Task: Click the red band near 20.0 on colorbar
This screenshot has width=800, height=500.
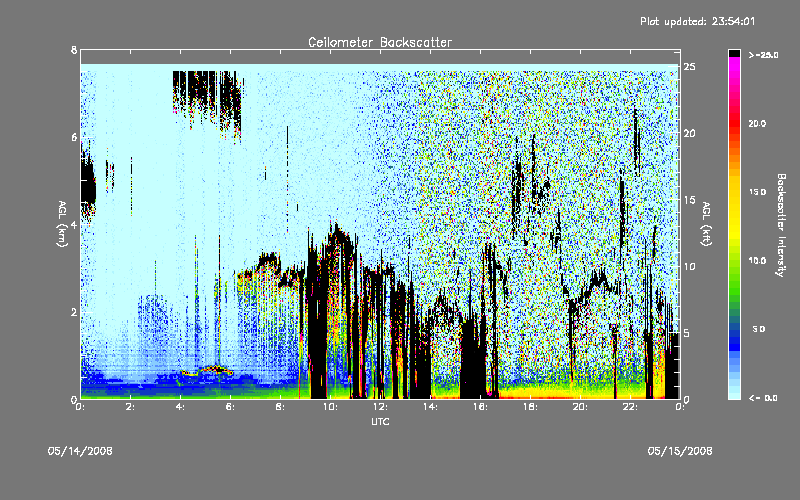Action: pos(734,124)
